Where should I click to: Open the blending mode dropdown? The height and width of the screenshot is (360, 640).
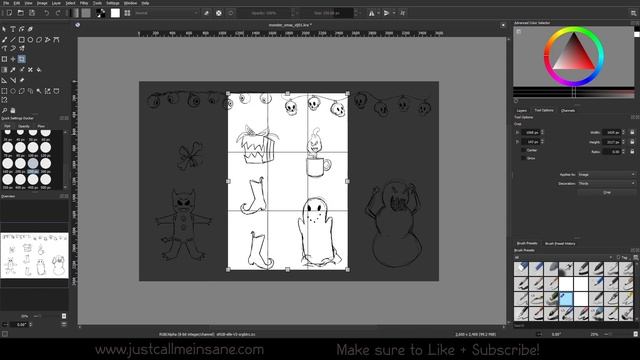tap(166, 13)
